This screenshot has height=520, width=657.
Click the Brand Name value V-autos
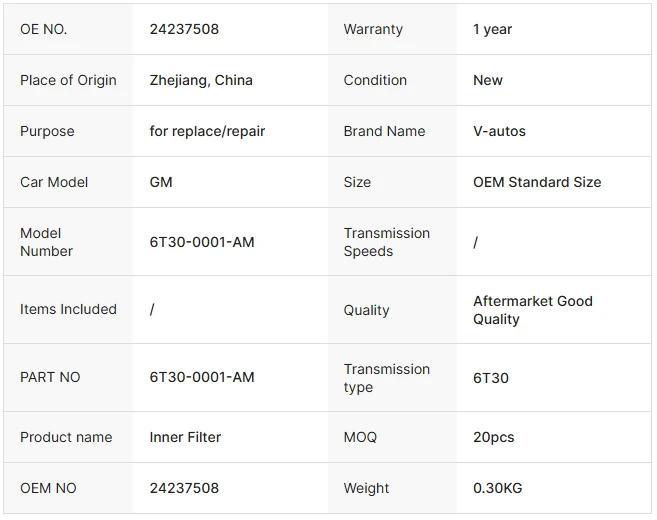pos(499,132)
